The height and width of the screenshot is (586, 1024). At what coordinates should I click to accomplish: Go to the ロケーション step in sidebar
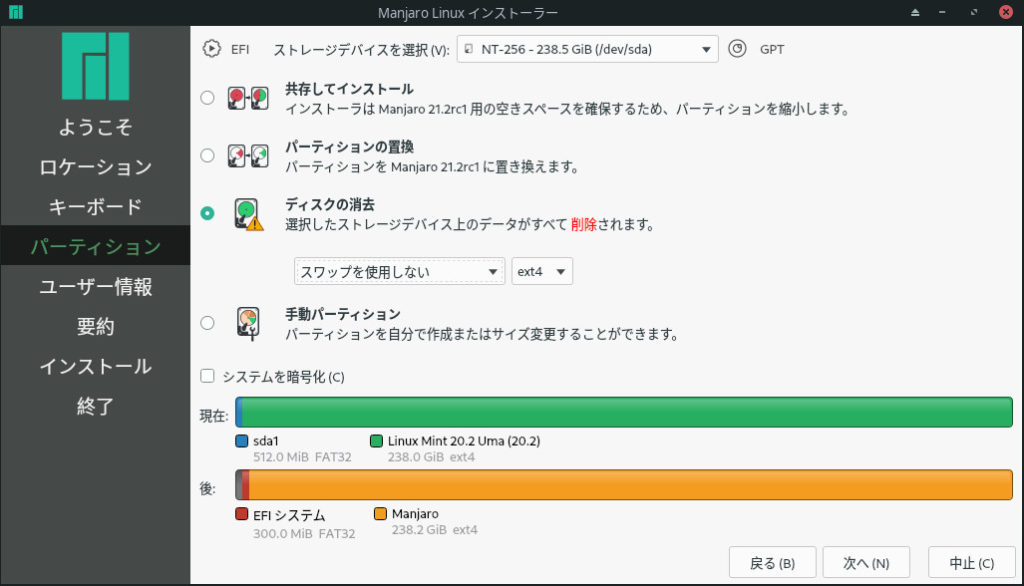pos(95,167)
